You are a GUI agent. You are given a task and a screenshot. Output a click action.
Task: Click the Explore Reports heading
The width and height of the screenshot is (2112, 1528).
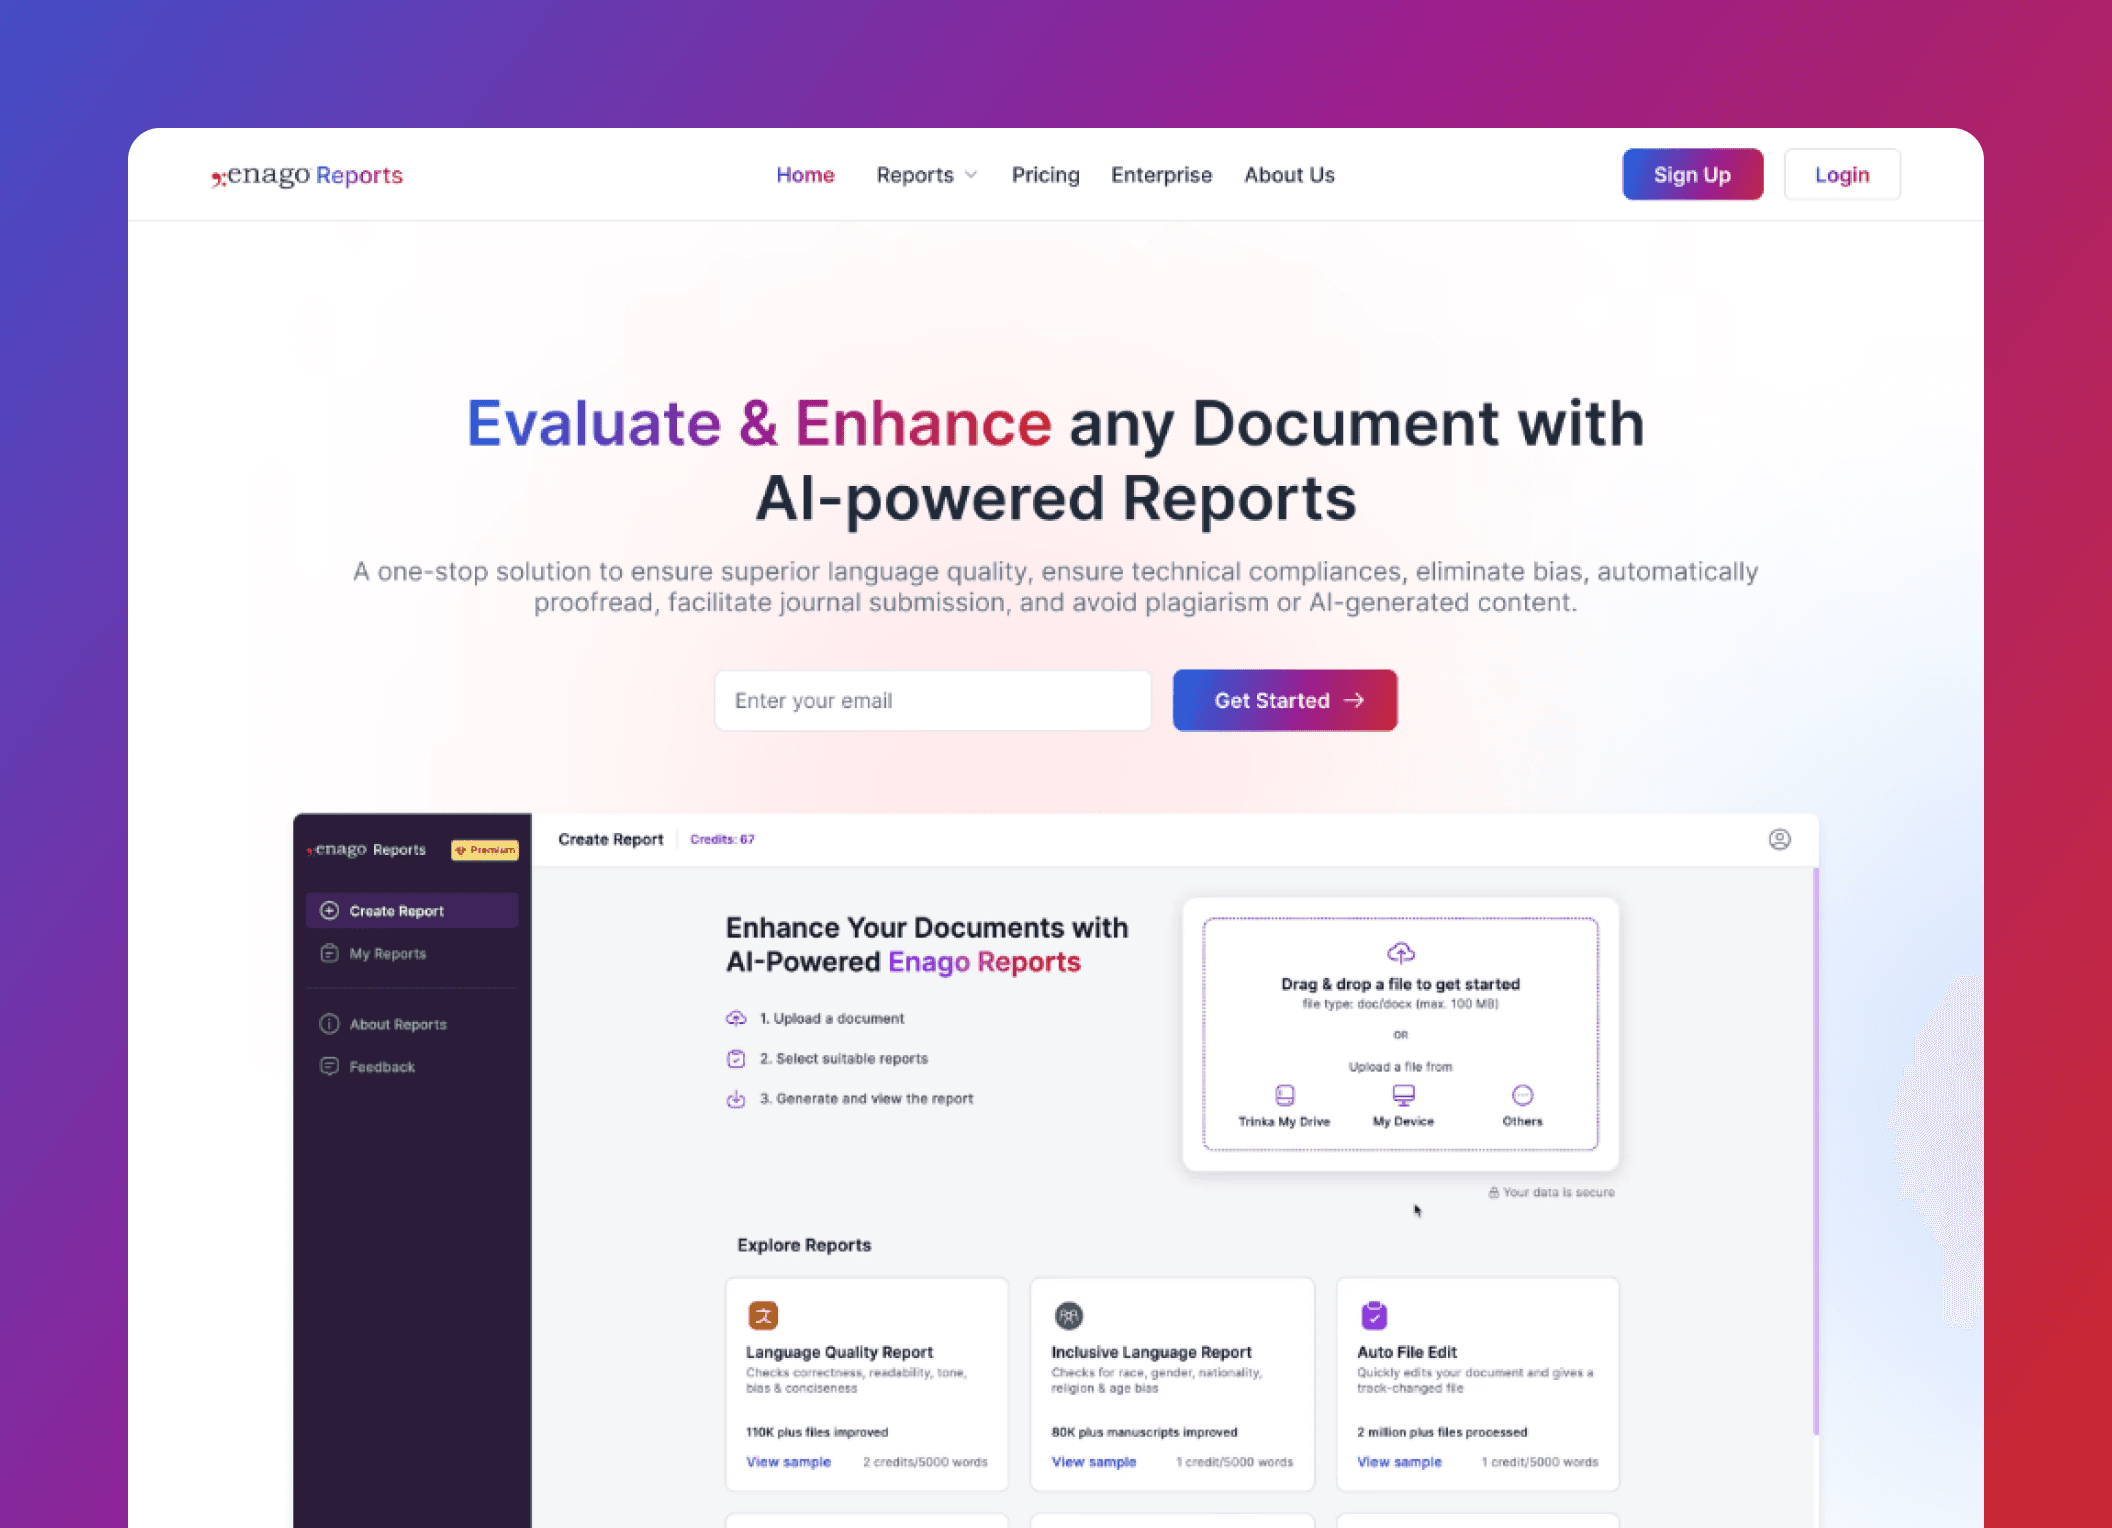point(804,1245)
